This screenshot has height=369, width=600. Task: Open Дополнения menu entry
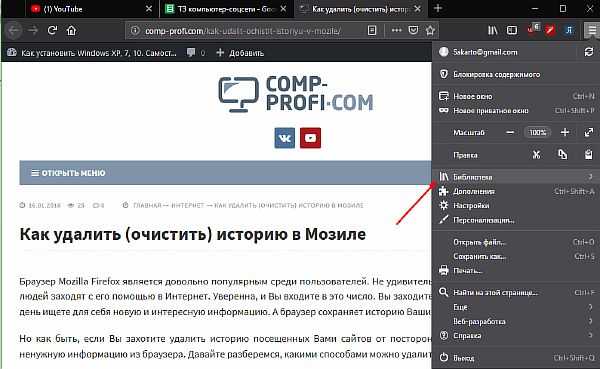515,191
